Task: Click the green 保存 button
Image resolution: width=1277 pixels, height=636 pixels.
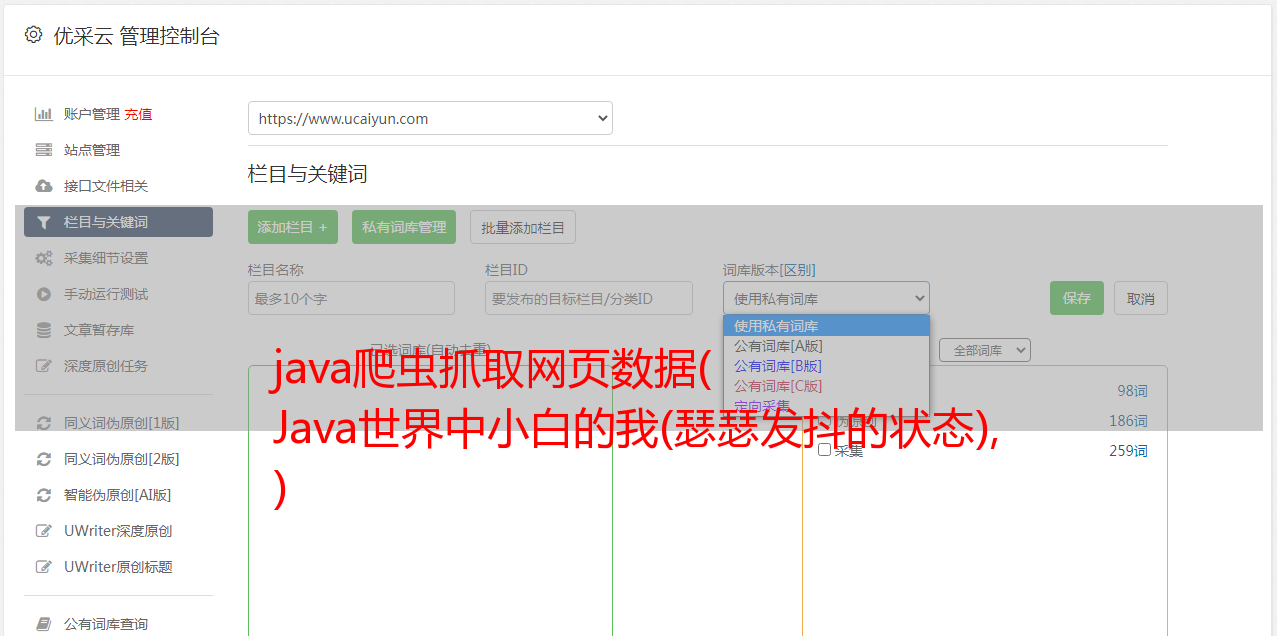Action: [1077, 298]
